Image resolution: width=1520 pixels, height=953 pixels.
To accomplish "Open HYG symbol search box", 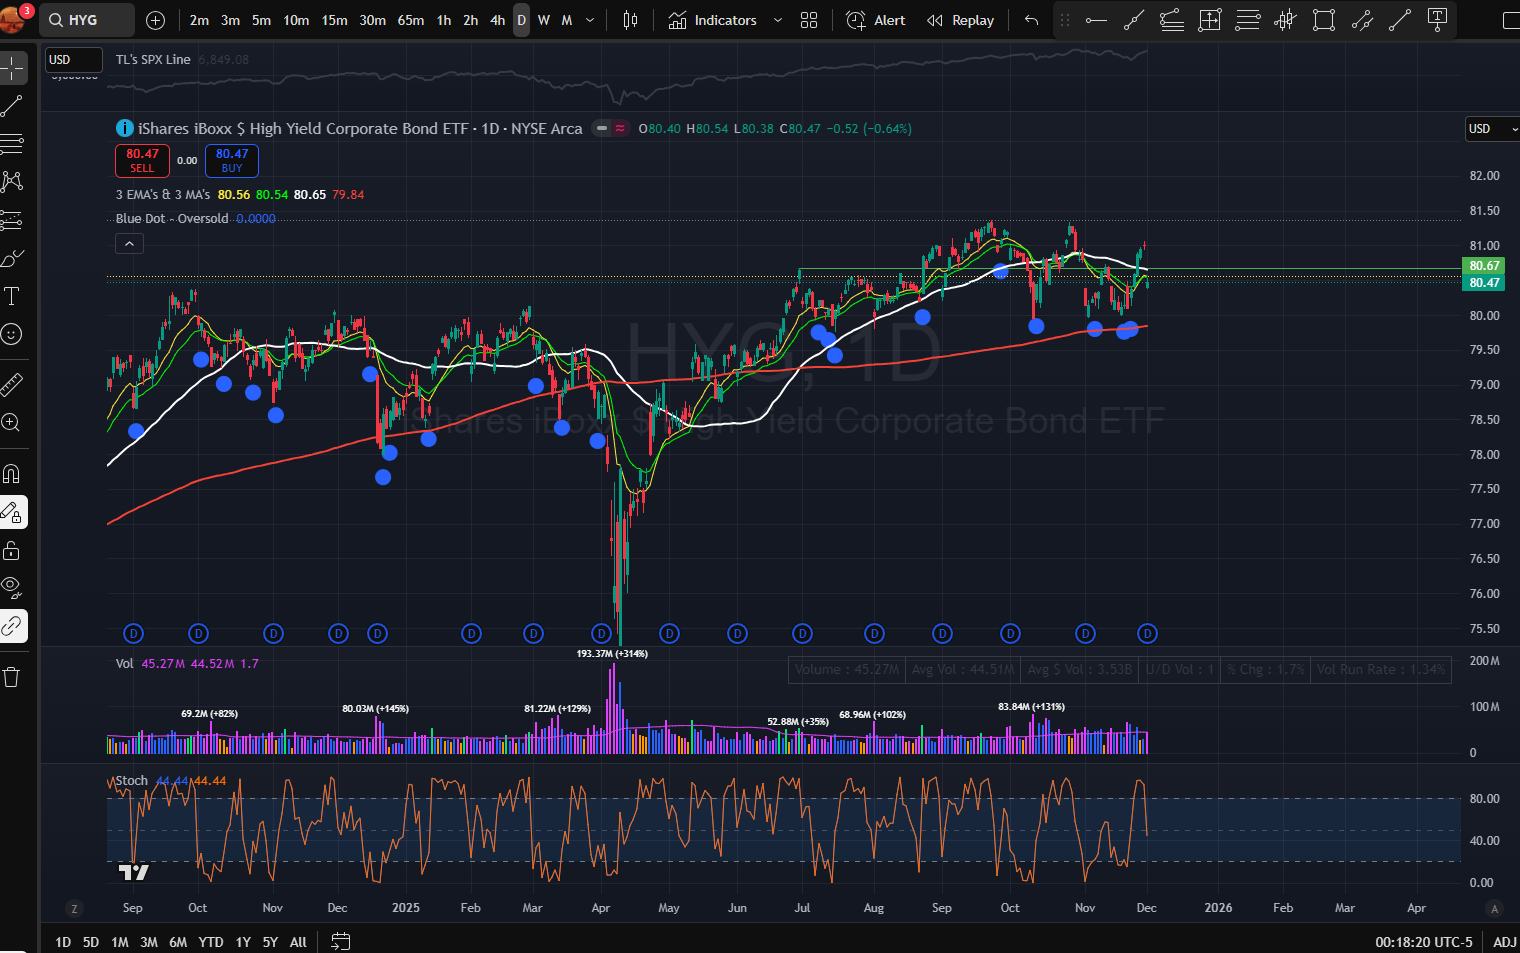I will click(87, 20).
